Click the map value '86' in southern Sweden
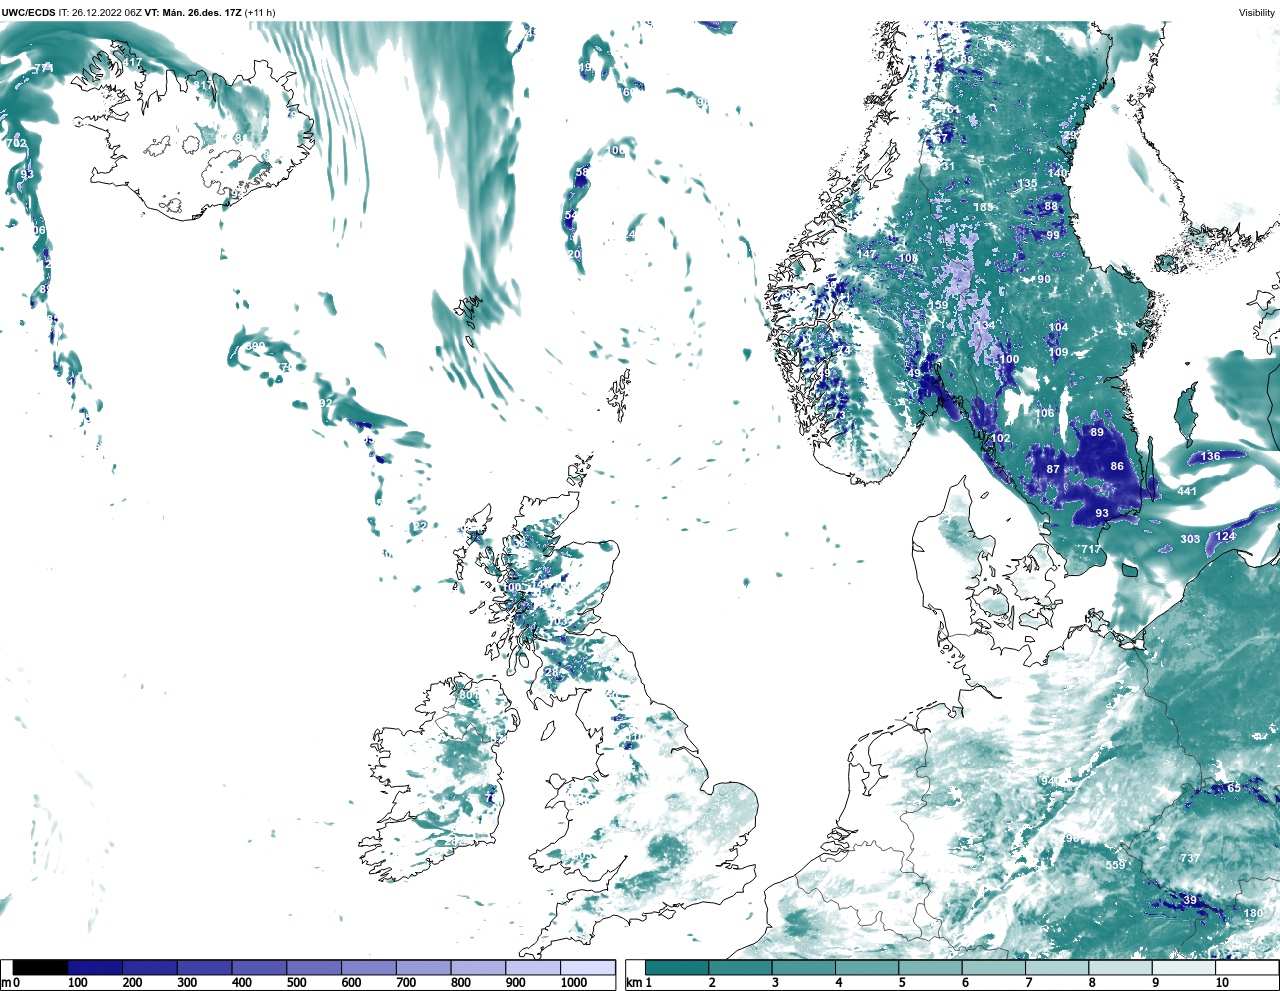This screenshot has width=1280, height=991. tap(1117, 466)
